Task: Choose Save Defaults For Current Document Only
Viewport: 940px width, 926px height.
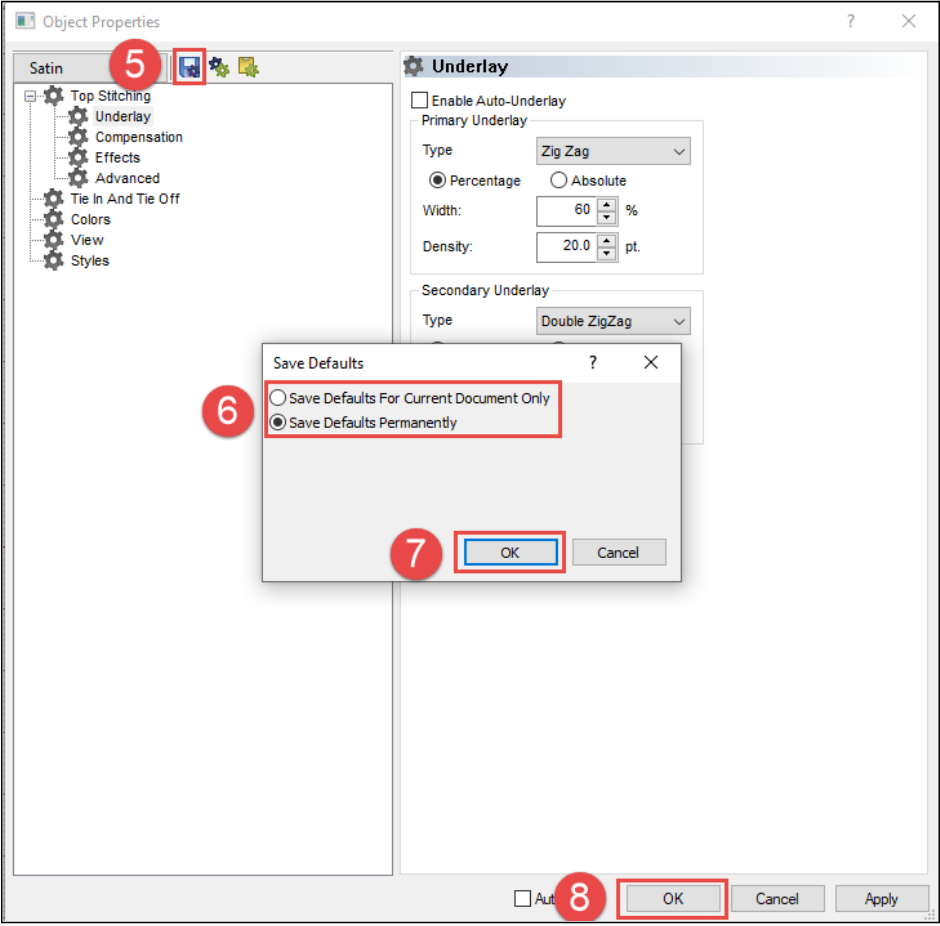Action: (277, 397)
